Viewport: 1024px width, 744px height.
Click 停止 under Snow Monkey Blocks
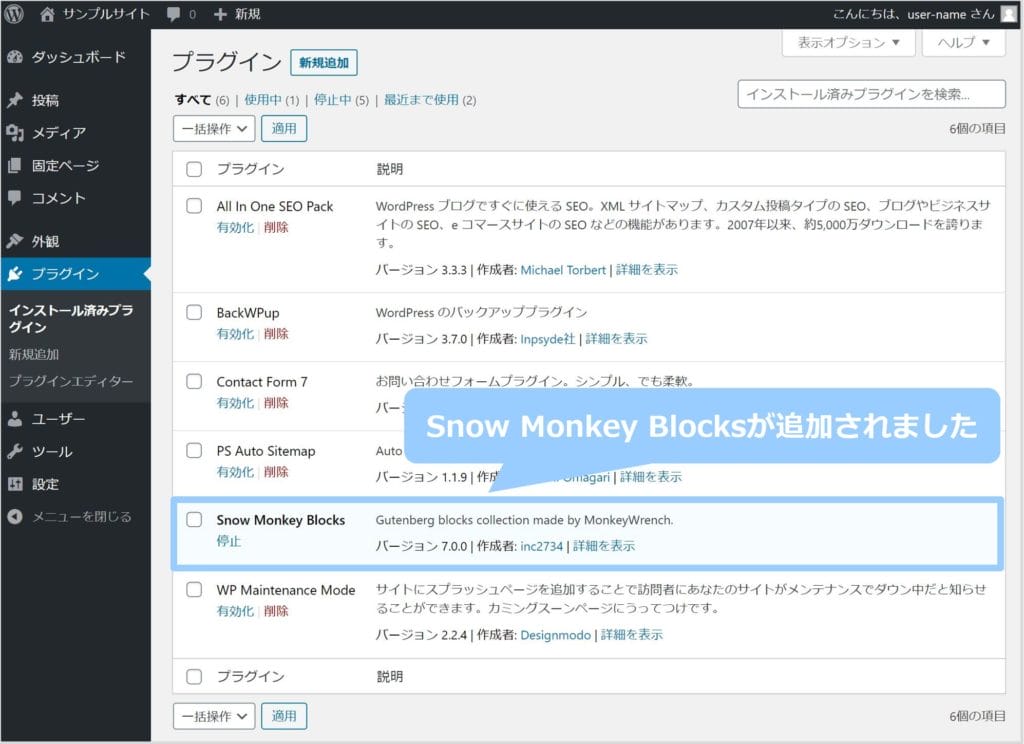229,541
